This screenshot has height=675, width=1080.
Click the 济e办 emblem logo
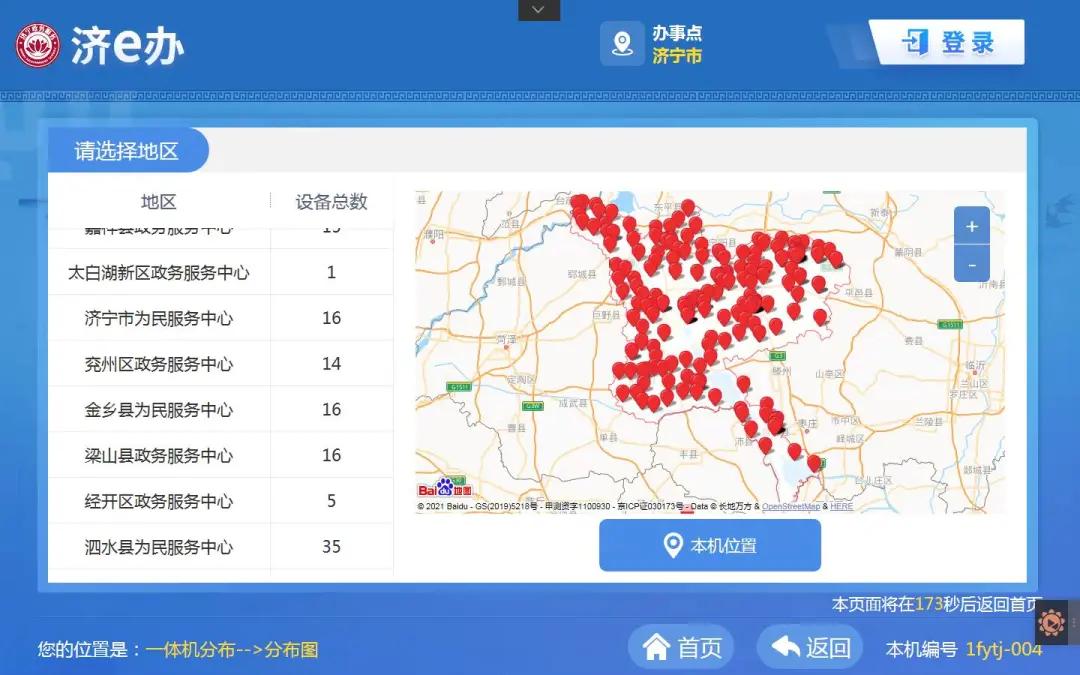pyautogui.click(x=38, y=45)
